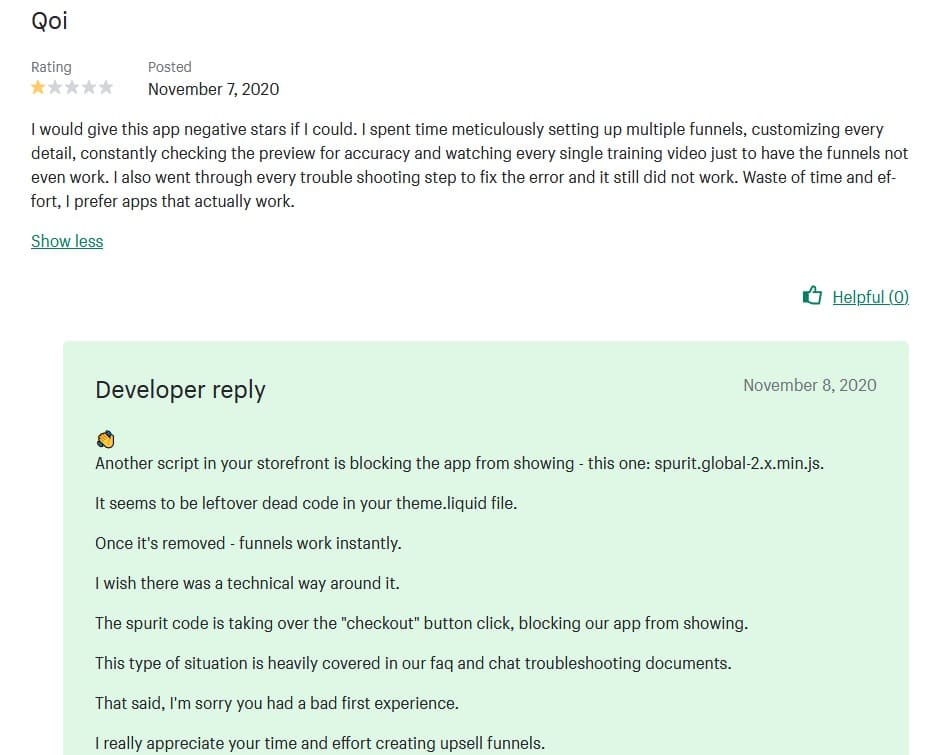Click the reply date November 8, 2020
Image resolution: width=932 pixels, height=755 pixels.
809,385
